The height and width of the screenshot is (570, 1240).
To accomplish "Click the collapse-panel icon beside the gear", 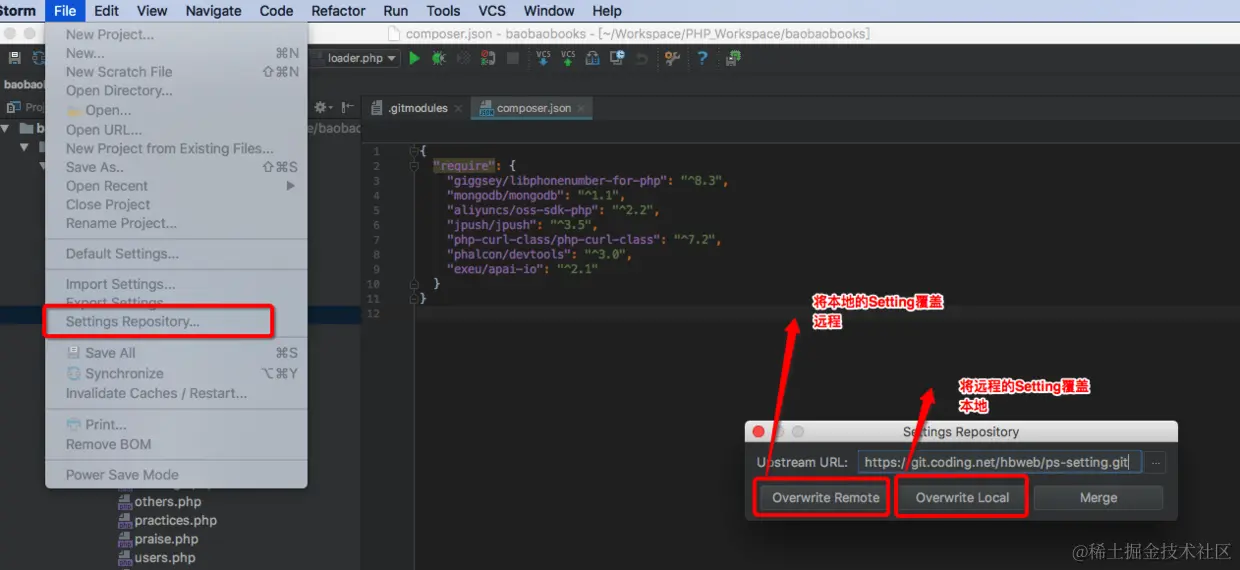I will click(347, 107).
